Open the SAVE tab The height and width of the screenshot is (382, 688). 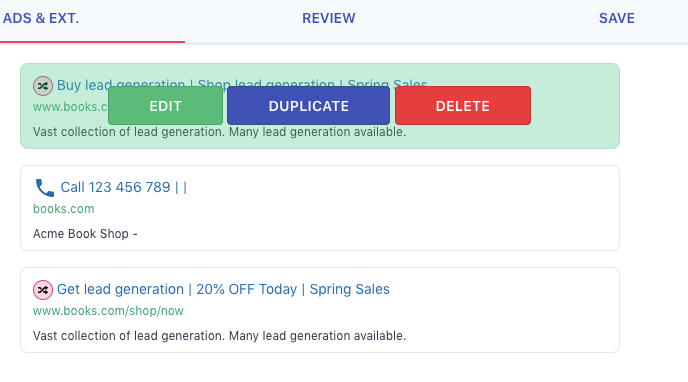point(616,18)
